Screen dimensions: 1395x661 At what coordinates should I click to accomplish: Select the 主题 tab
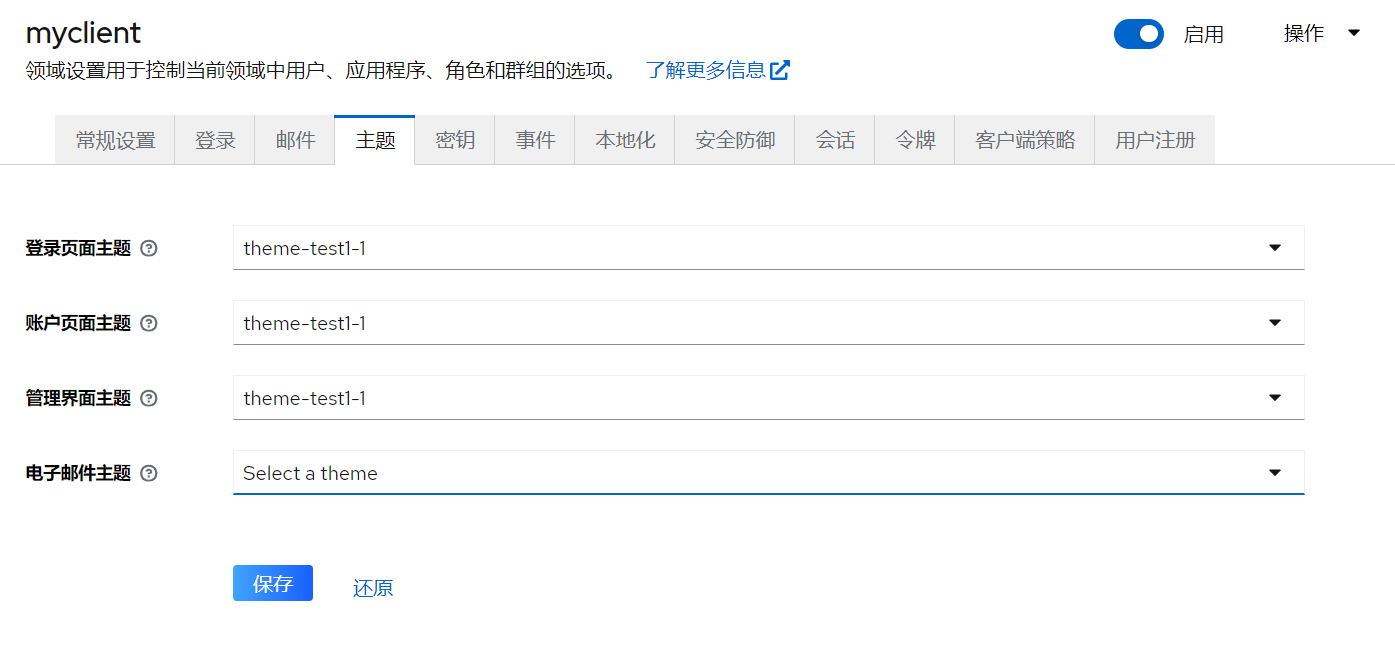coord(375,140)
